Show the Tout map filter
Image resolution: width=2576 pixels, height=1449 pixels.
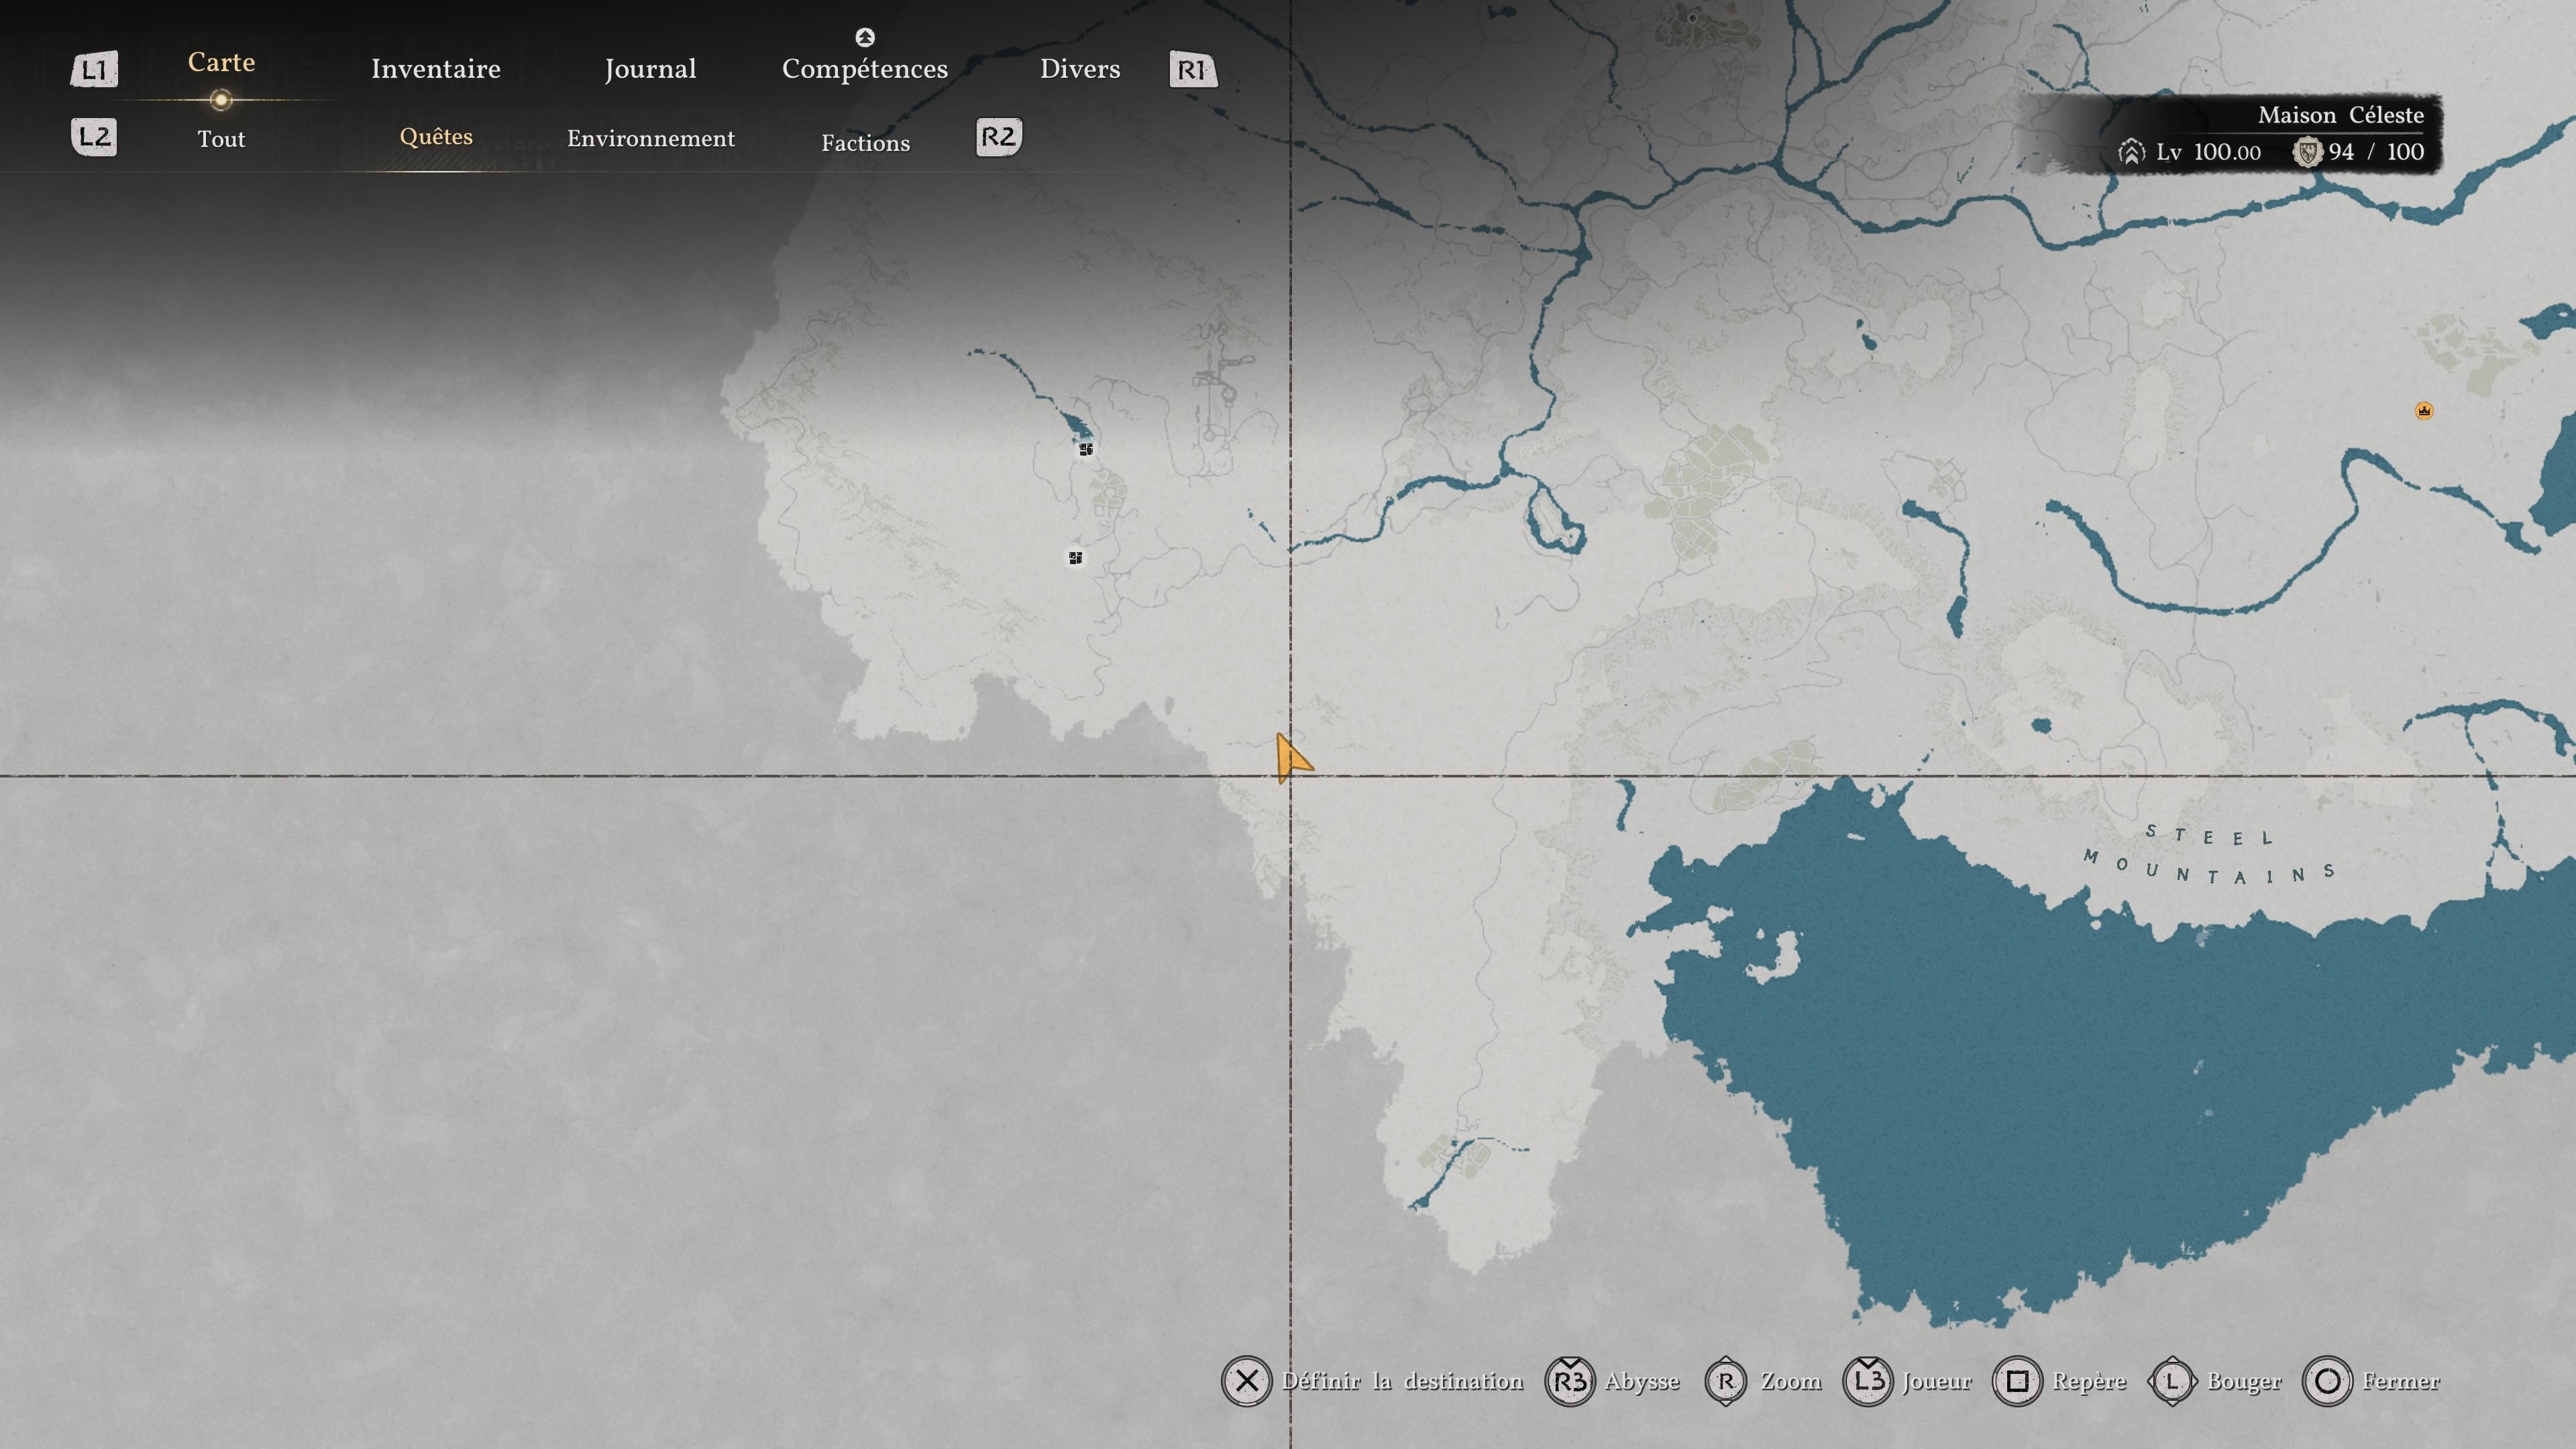coord(221,139)
